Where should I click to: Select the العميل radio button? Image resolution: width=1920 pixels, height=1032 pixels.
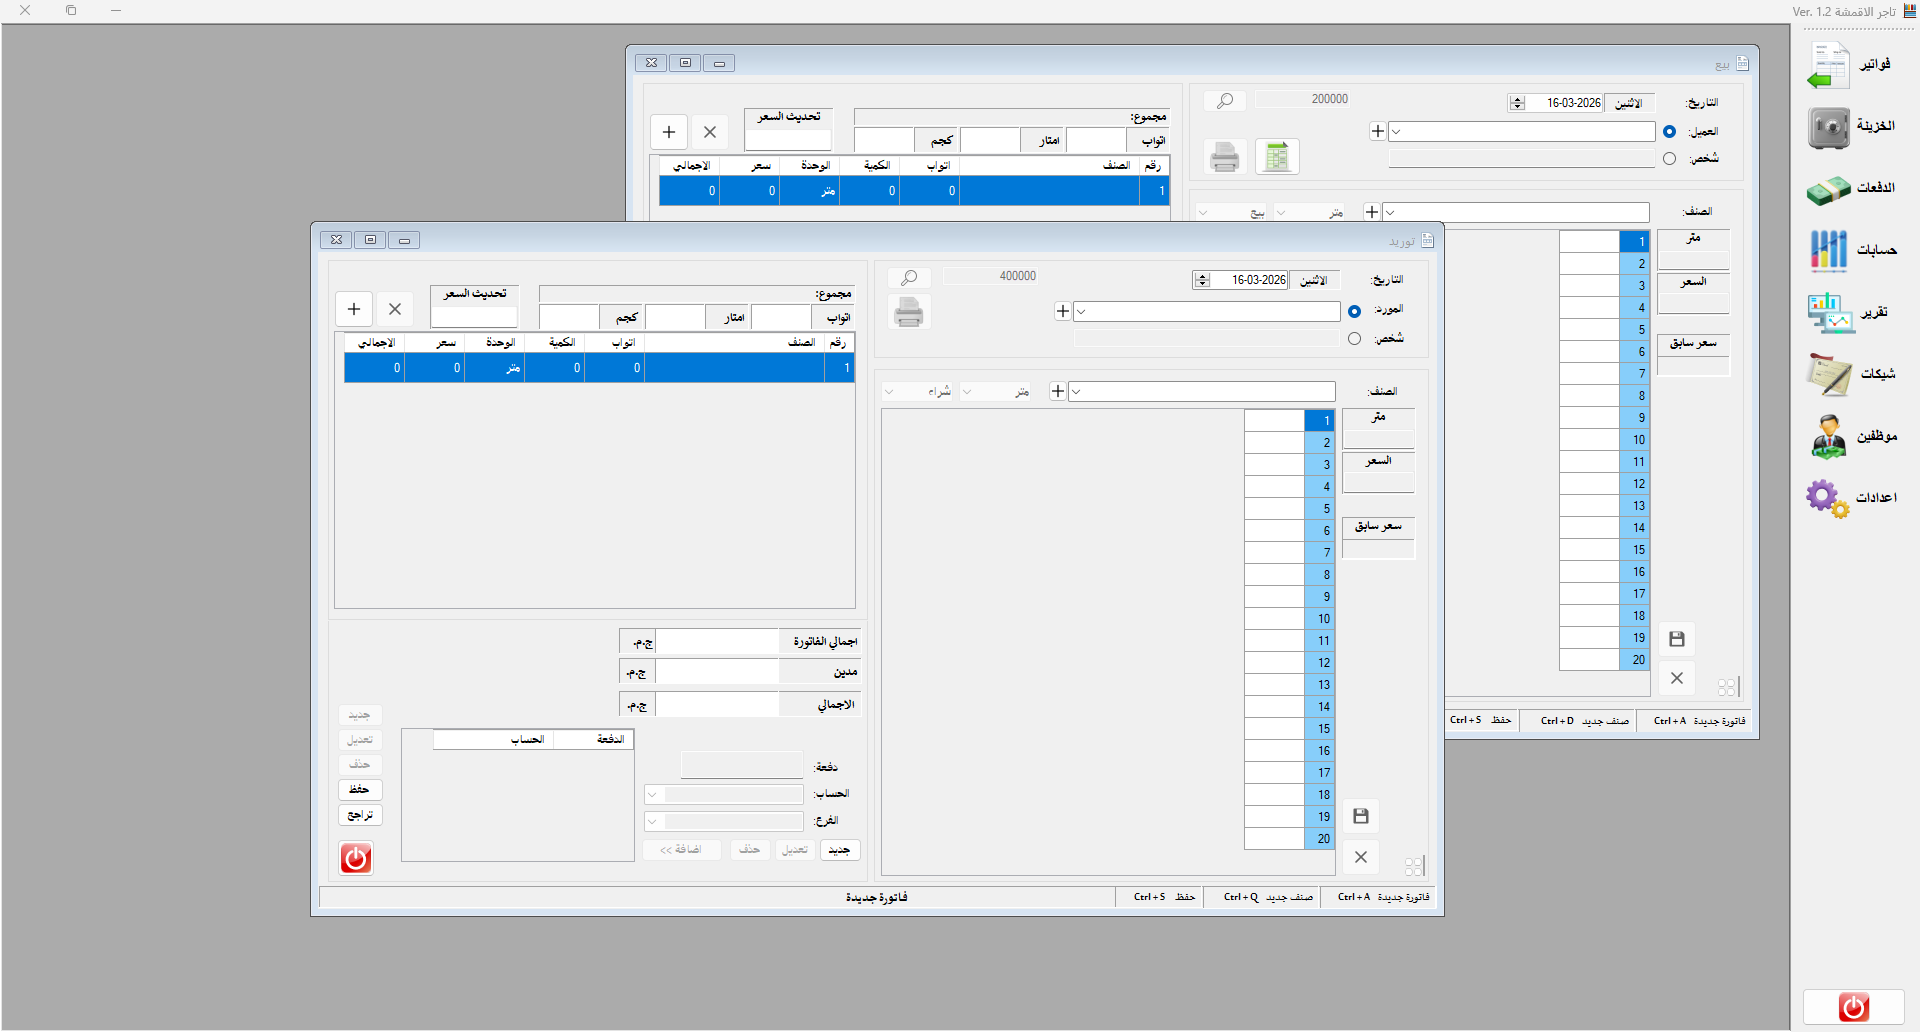(1669, 132)
